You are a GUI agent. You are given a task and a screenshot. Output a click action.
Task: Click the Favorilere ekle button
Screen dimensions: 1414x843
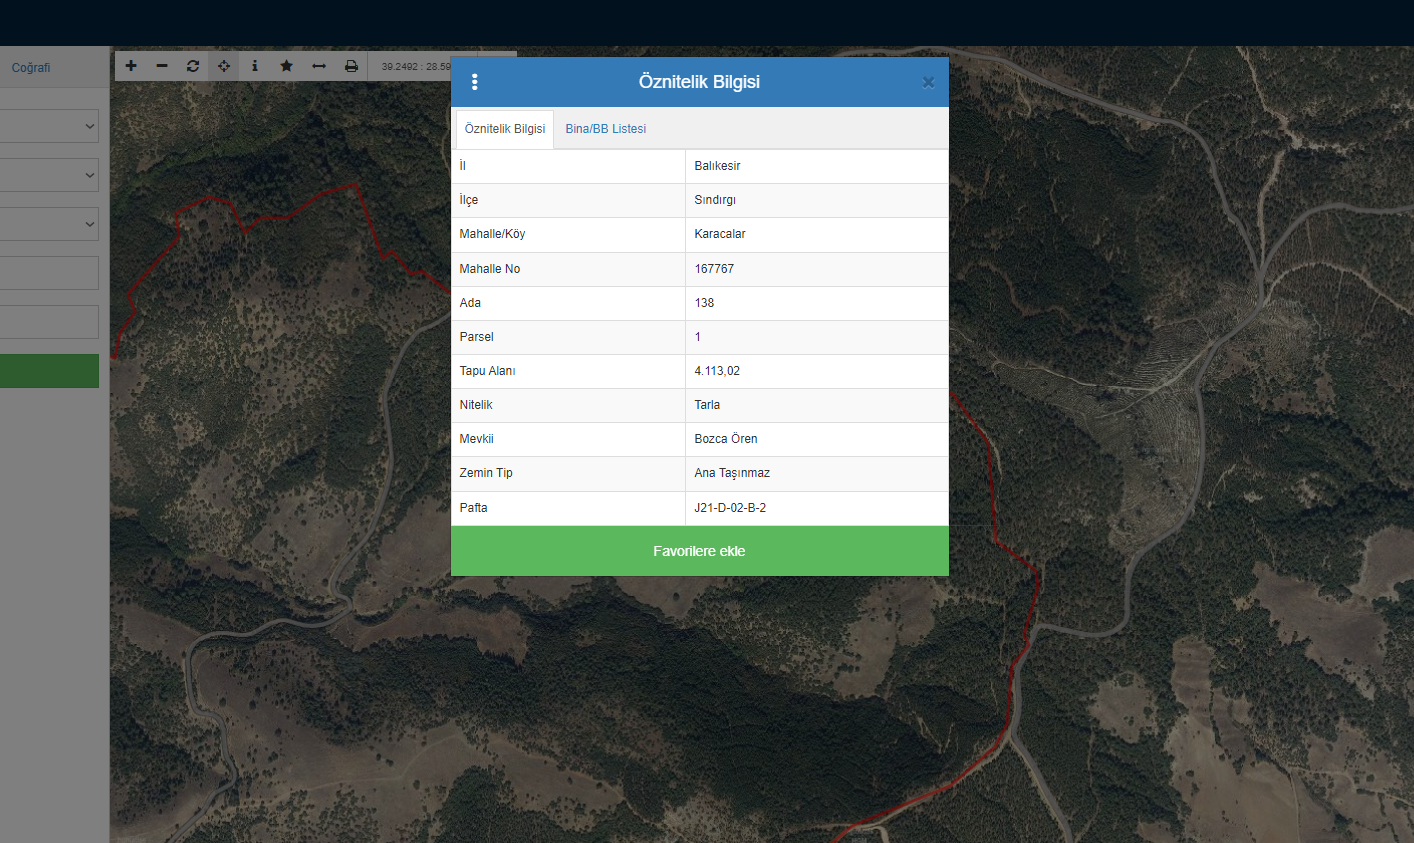point(699,551)
